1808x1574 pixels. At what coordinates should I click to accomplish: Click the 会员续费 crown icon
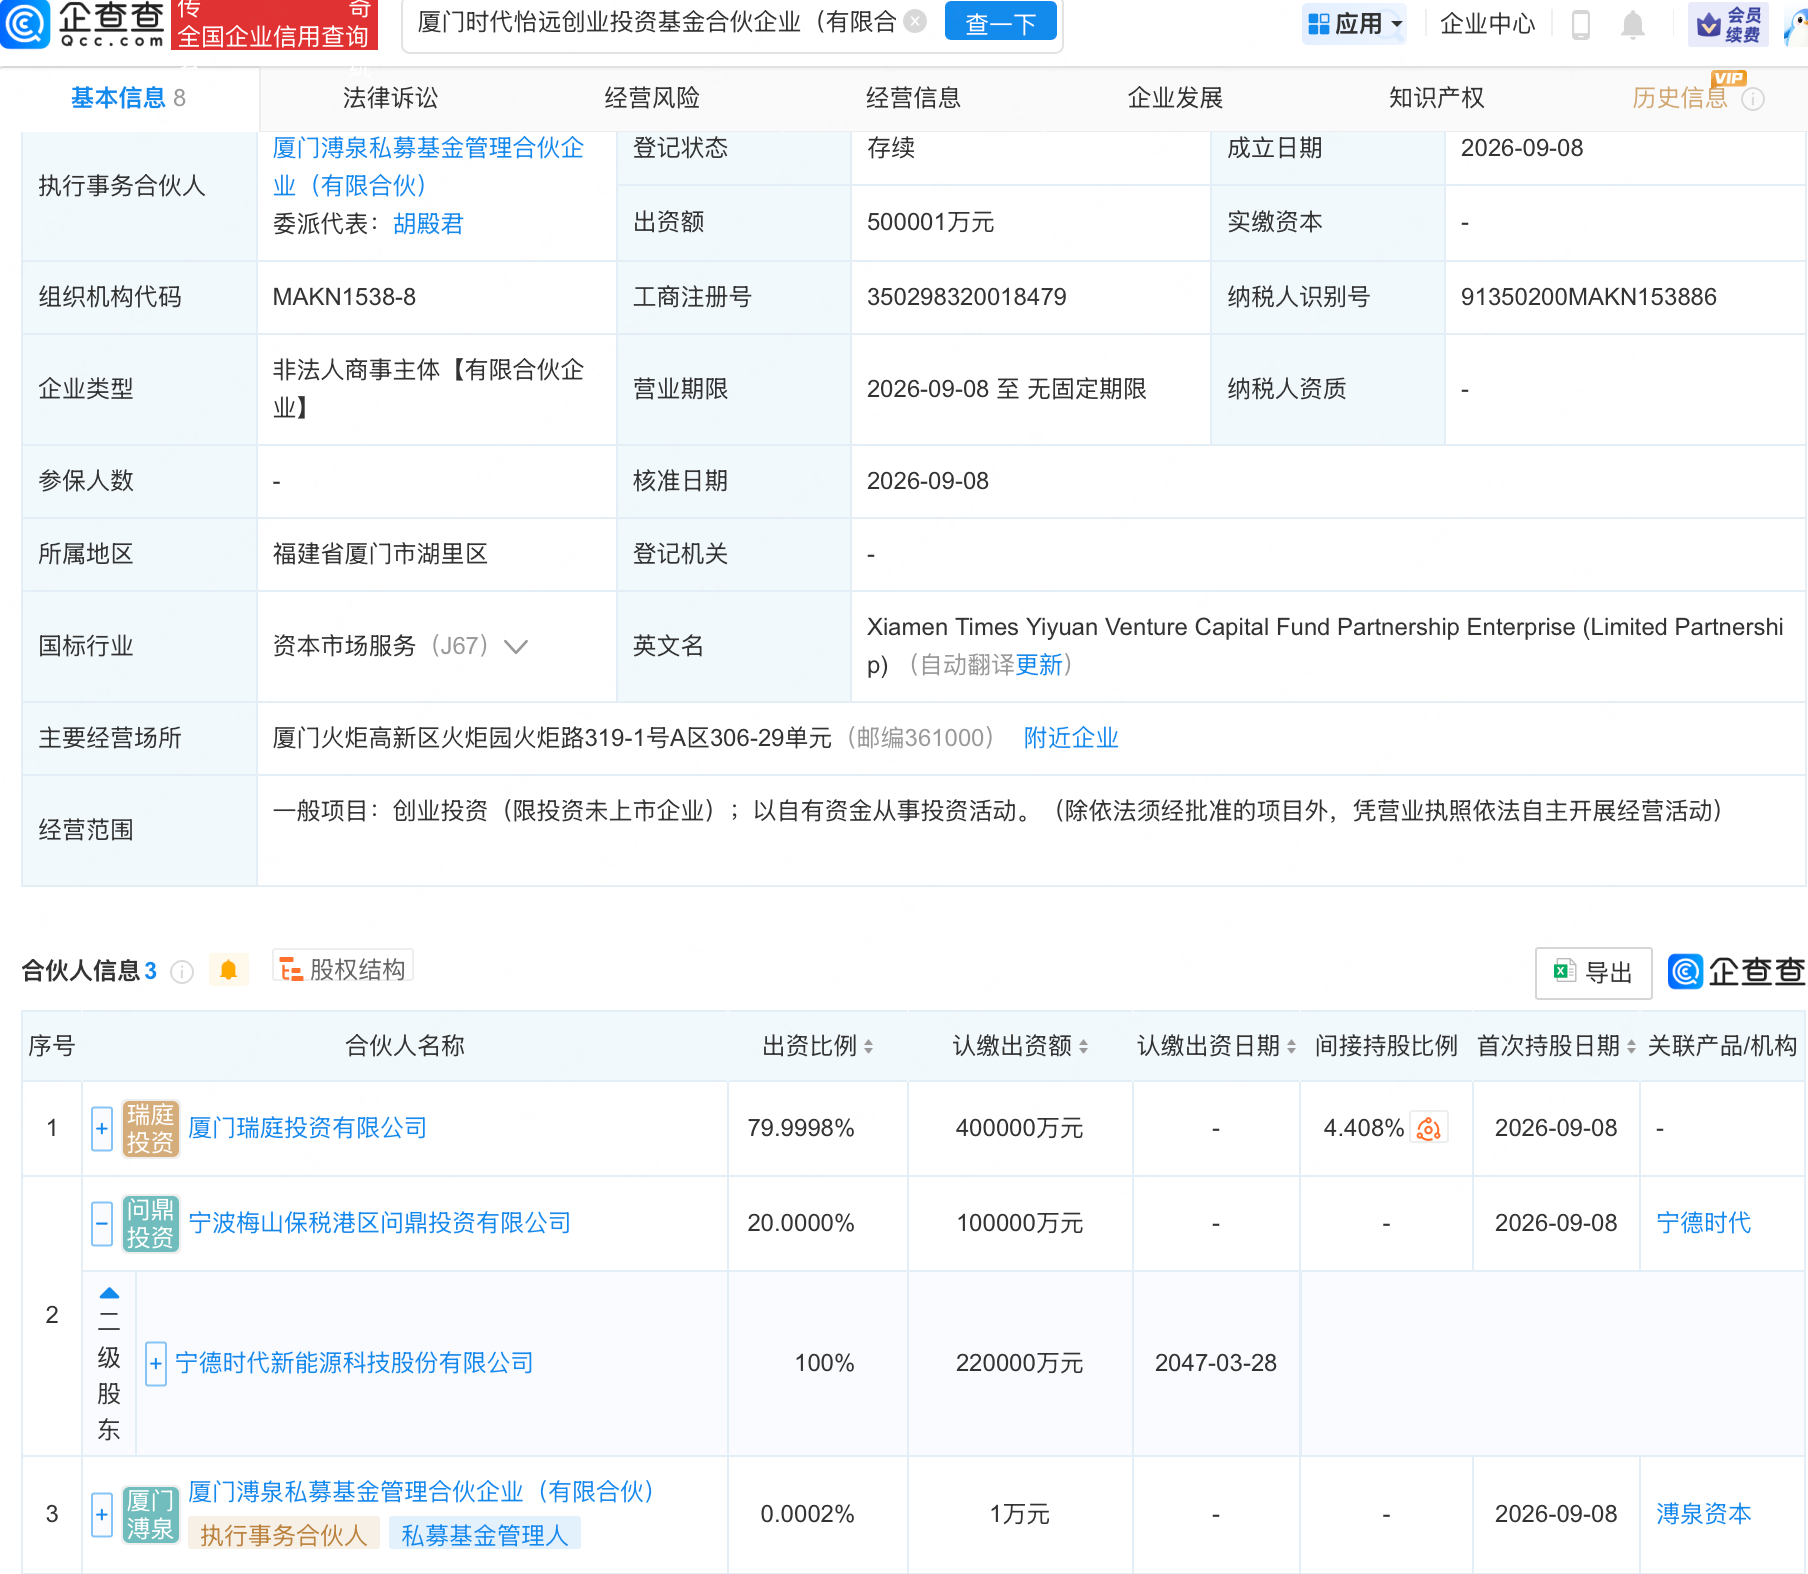pos(1728,24)
